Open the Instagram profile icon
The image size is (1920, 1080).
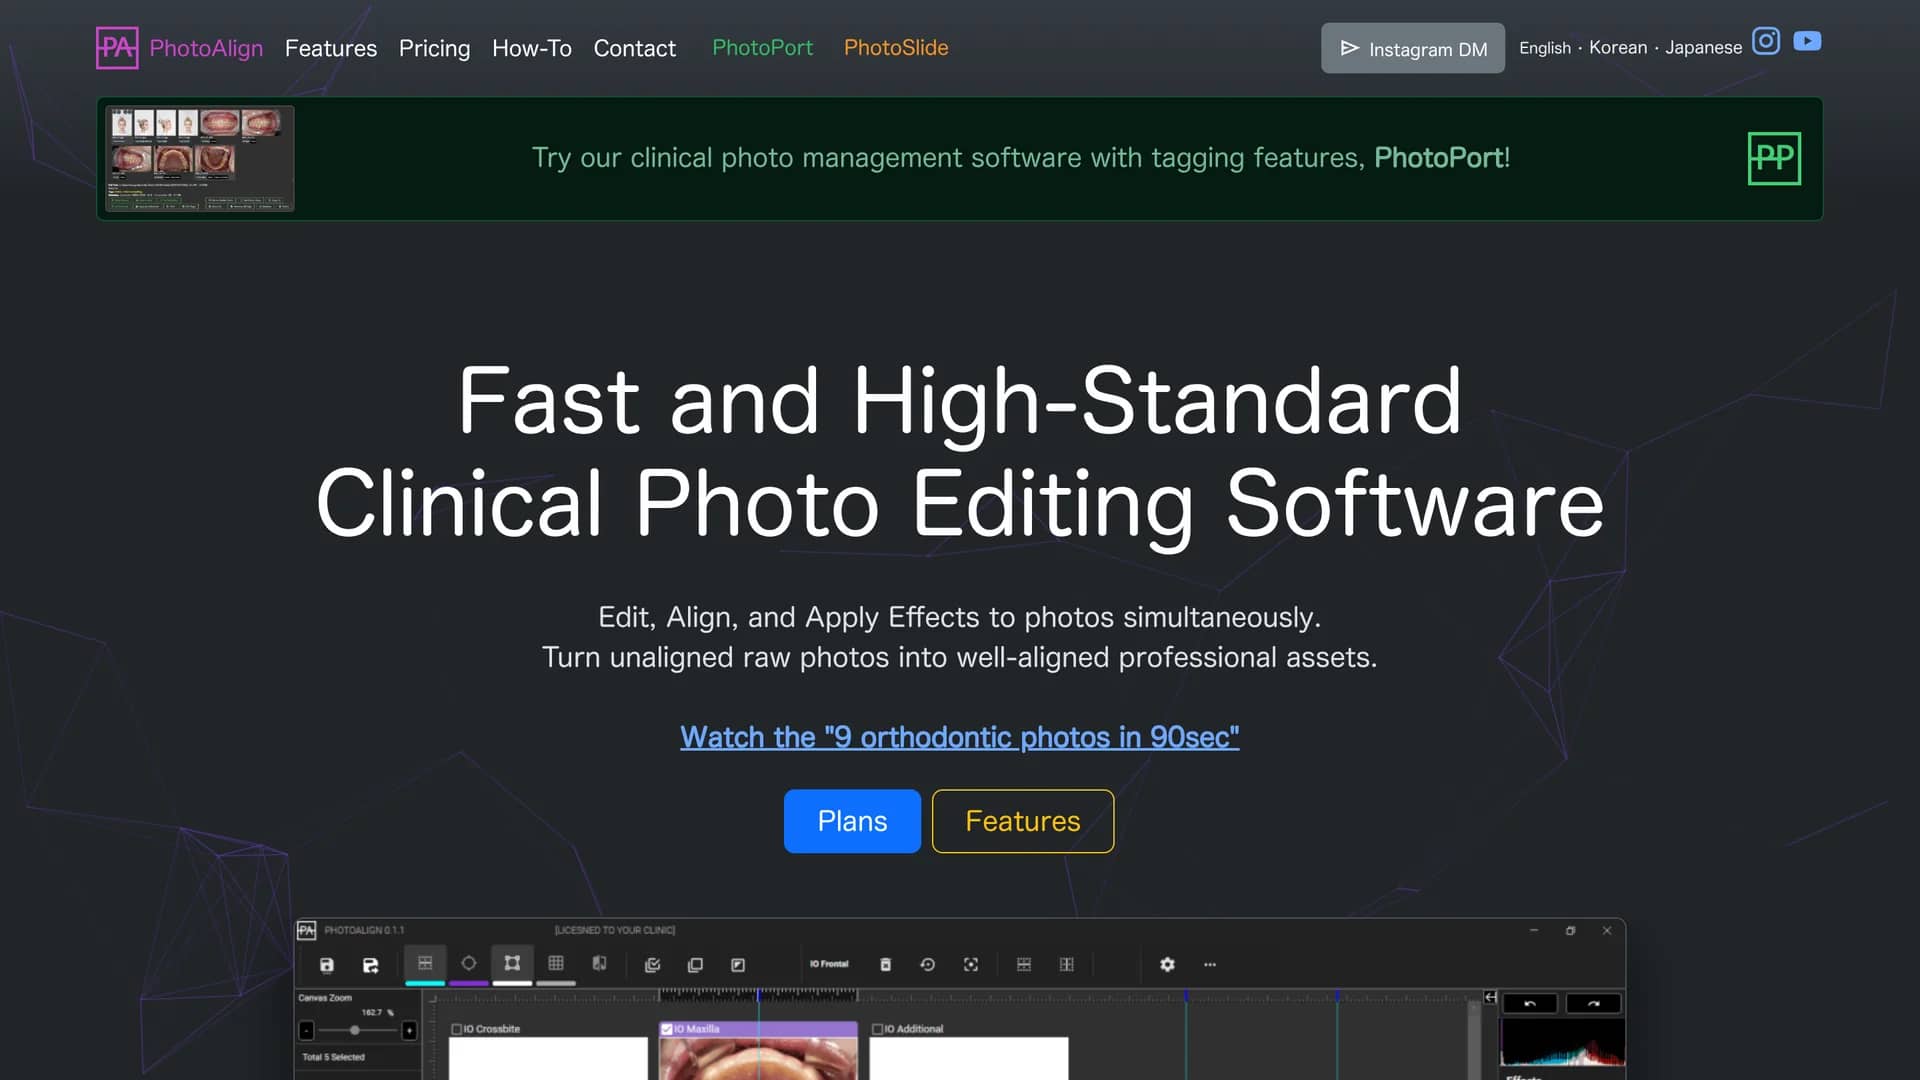(1766, 41)
